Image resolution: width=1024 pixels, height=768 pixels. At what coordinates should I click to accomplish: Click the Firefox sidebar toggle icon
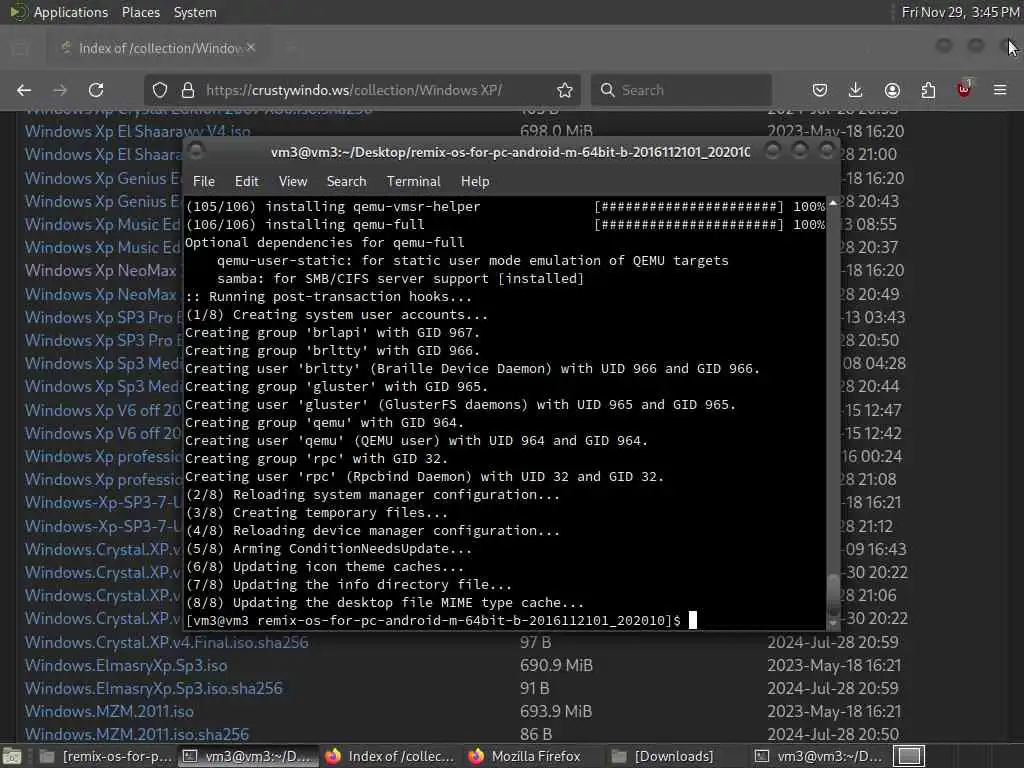click(20, 48)
